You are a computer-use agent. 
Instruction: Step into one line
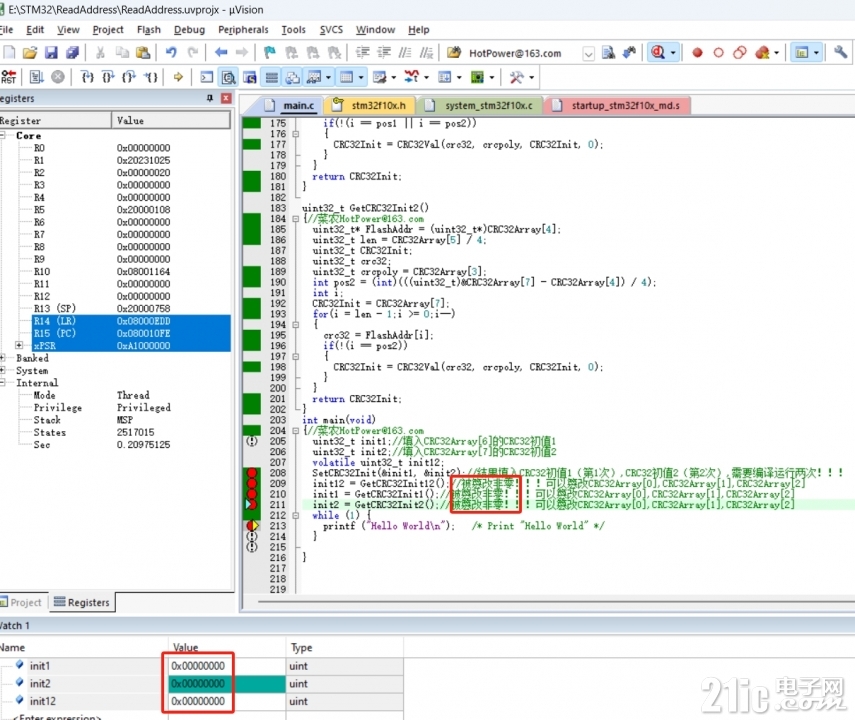click(x=87, y=77)
